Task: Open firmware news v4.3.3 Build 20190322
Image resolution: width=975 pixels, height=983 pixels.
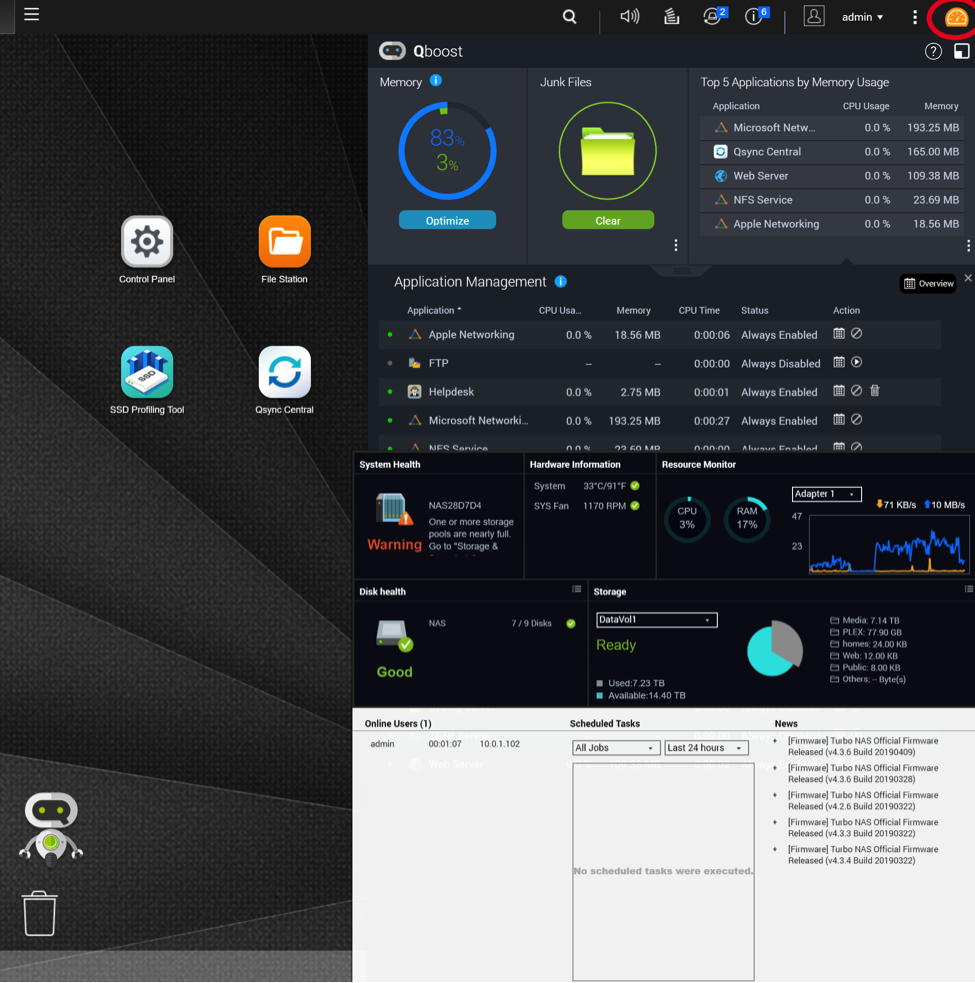Action: [863, 828]
